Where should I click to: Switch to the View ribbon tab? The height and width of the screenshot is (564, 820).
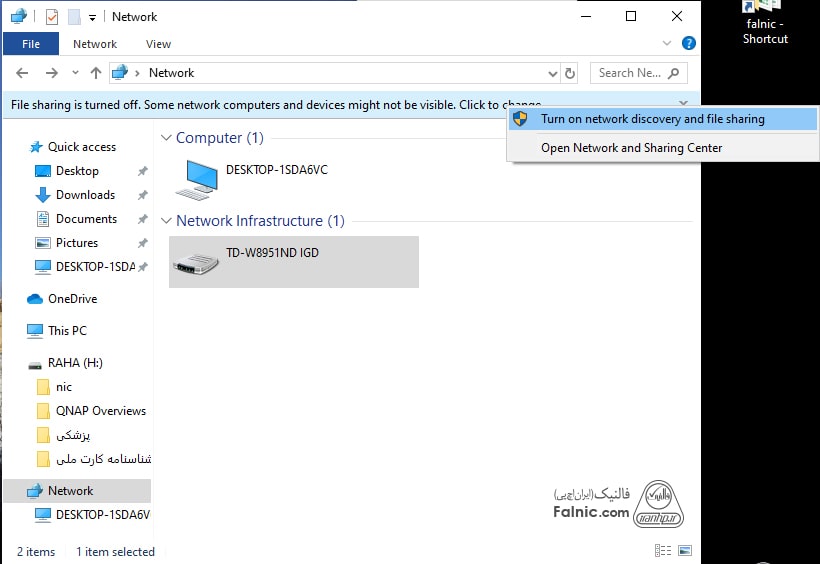pyautogui.click(x=158, y=44)
